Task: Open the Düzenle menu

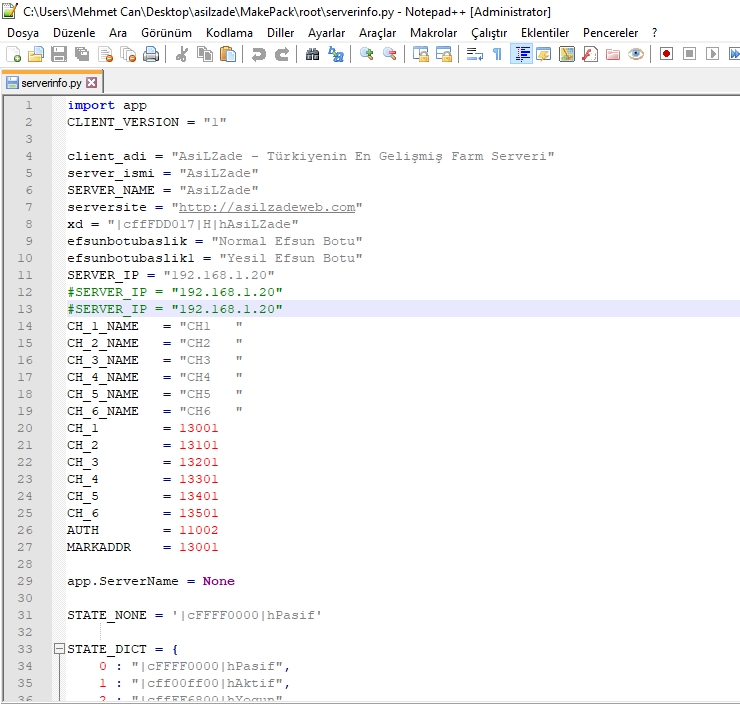Action: [74, 33]
